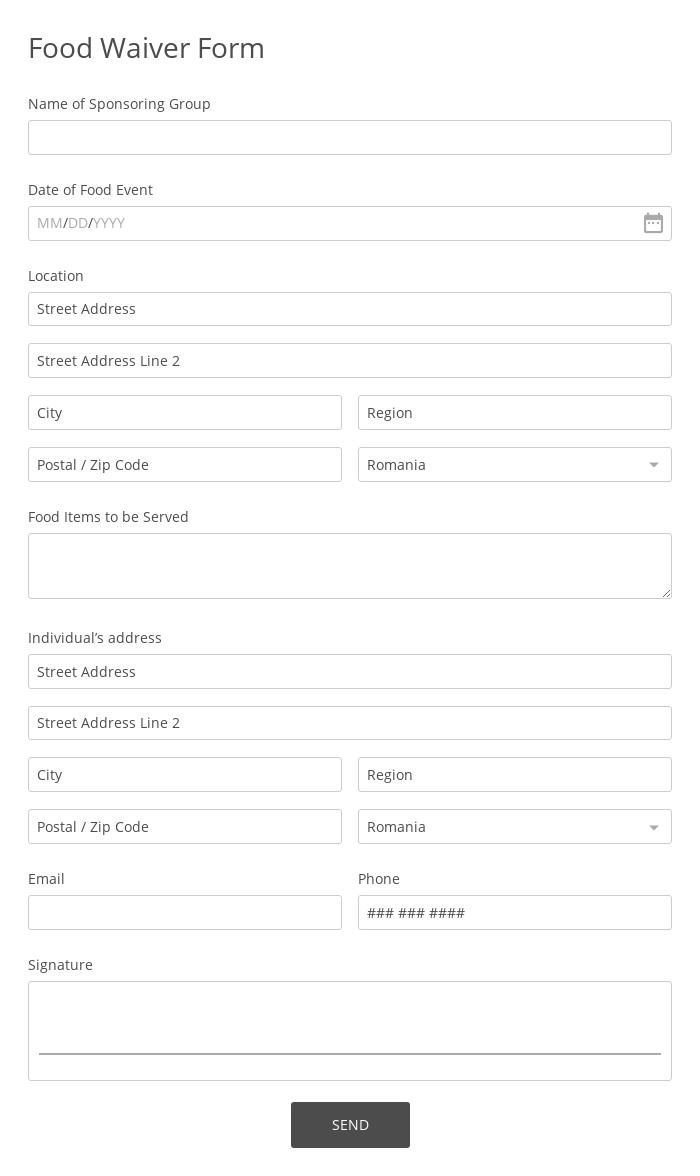Open the calendar date picker icon
The image size is (700, 1176).
click(653, 223)
